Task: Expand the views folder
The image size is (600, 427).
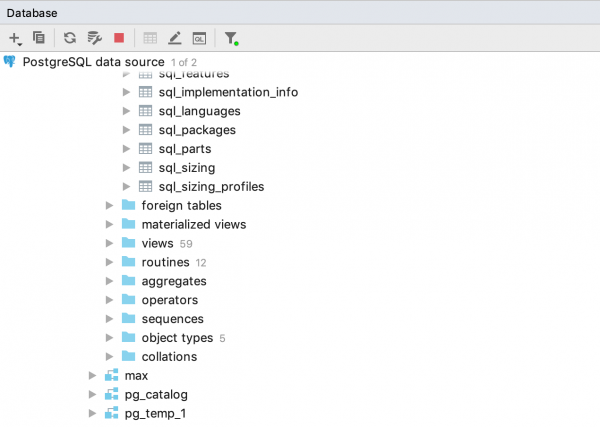Action: (x=110, y=243)
